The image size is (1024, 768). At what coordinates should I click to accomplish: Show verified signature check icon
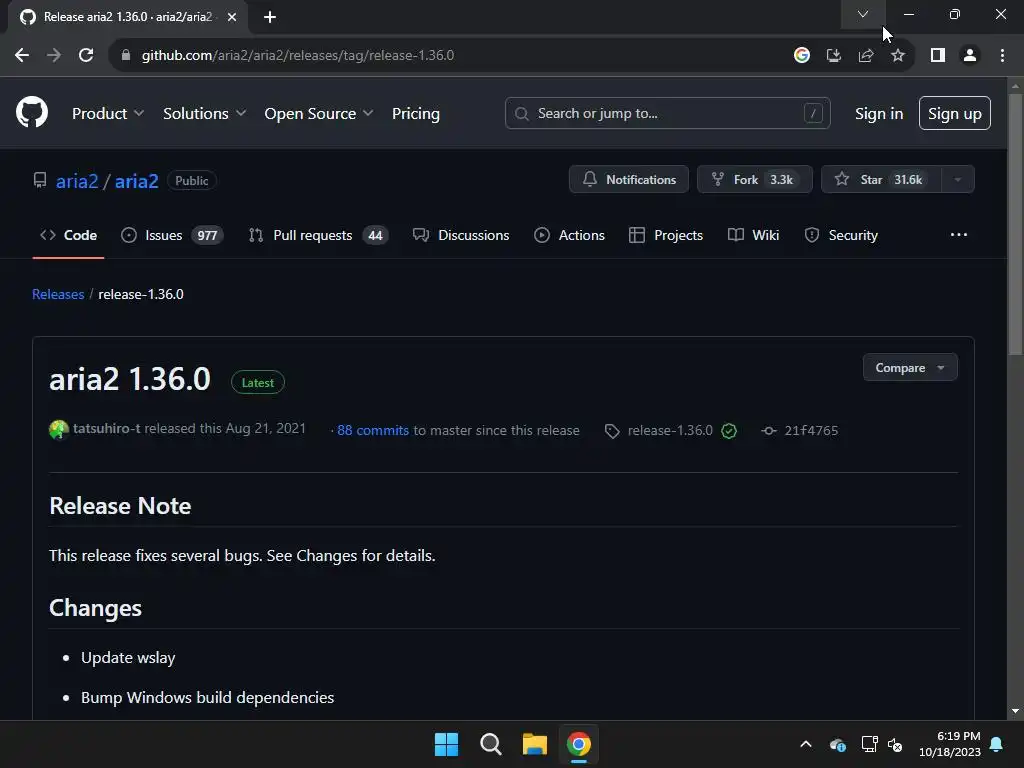tap(729, 430)
